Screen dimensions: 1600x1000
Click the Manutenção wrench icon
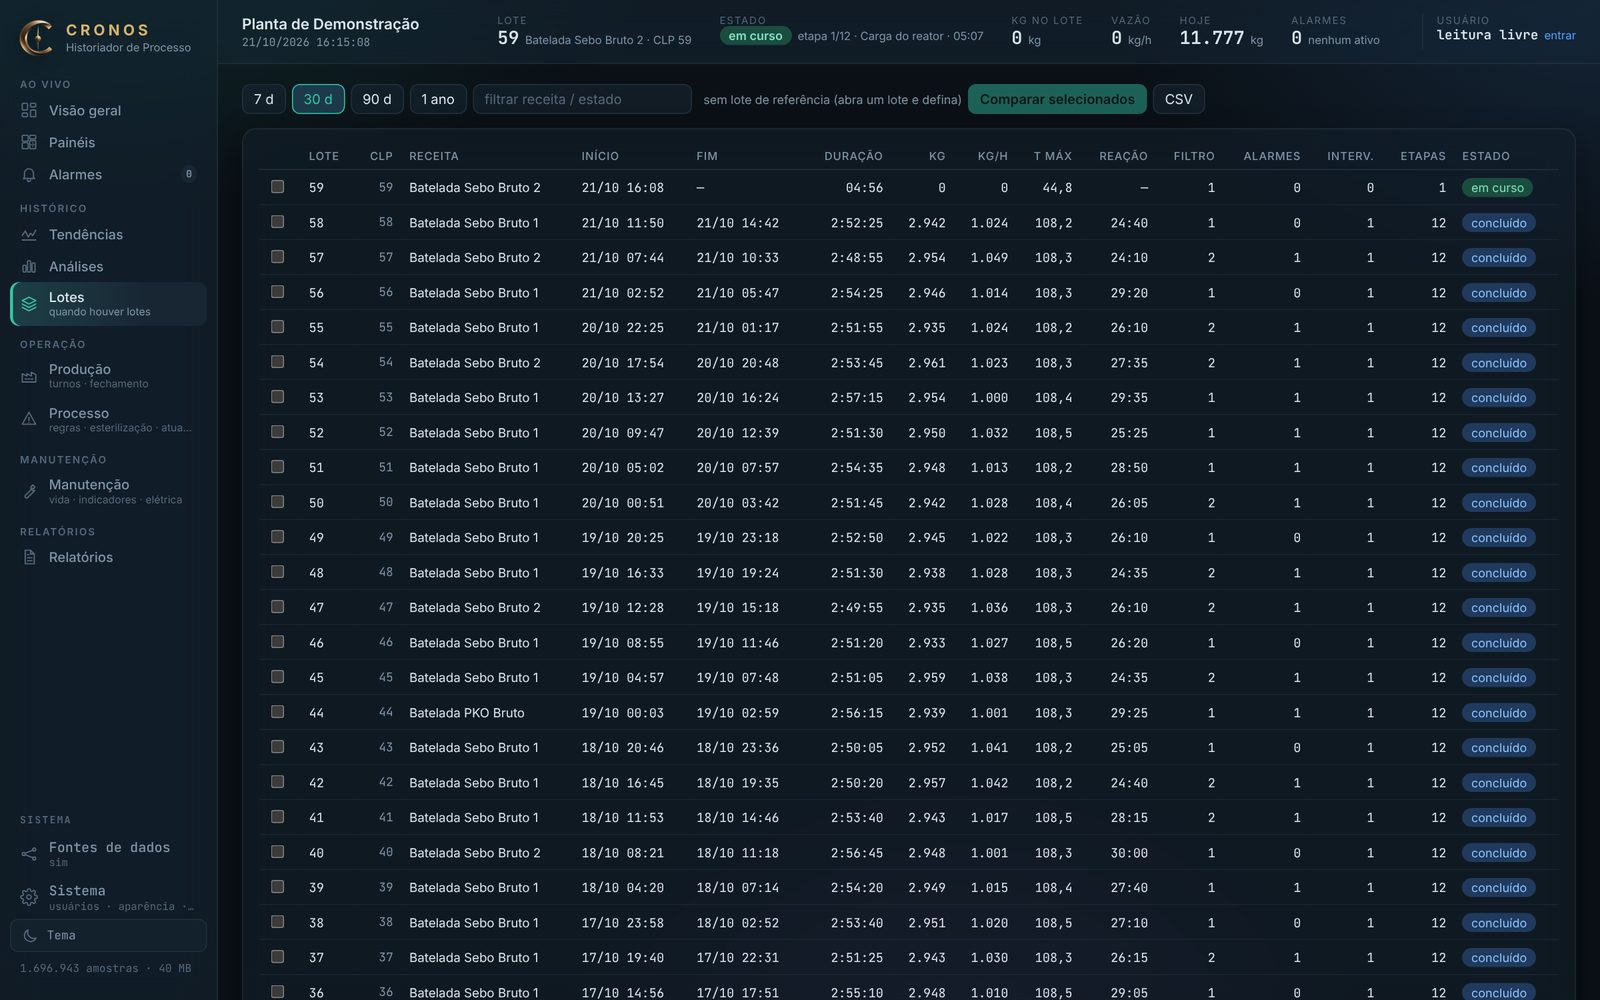[x=29, y=491]
